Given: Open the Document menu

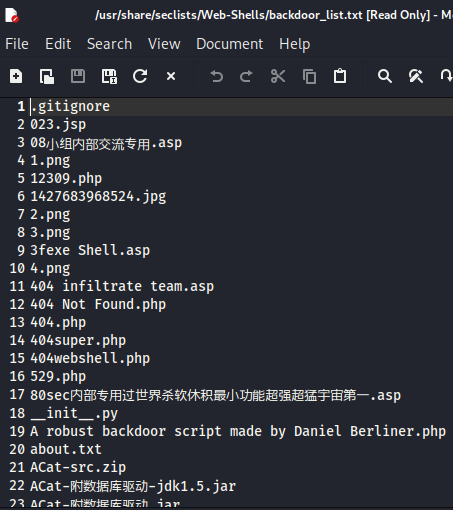Looking at the screenshot, I should [x=230, y=44].
